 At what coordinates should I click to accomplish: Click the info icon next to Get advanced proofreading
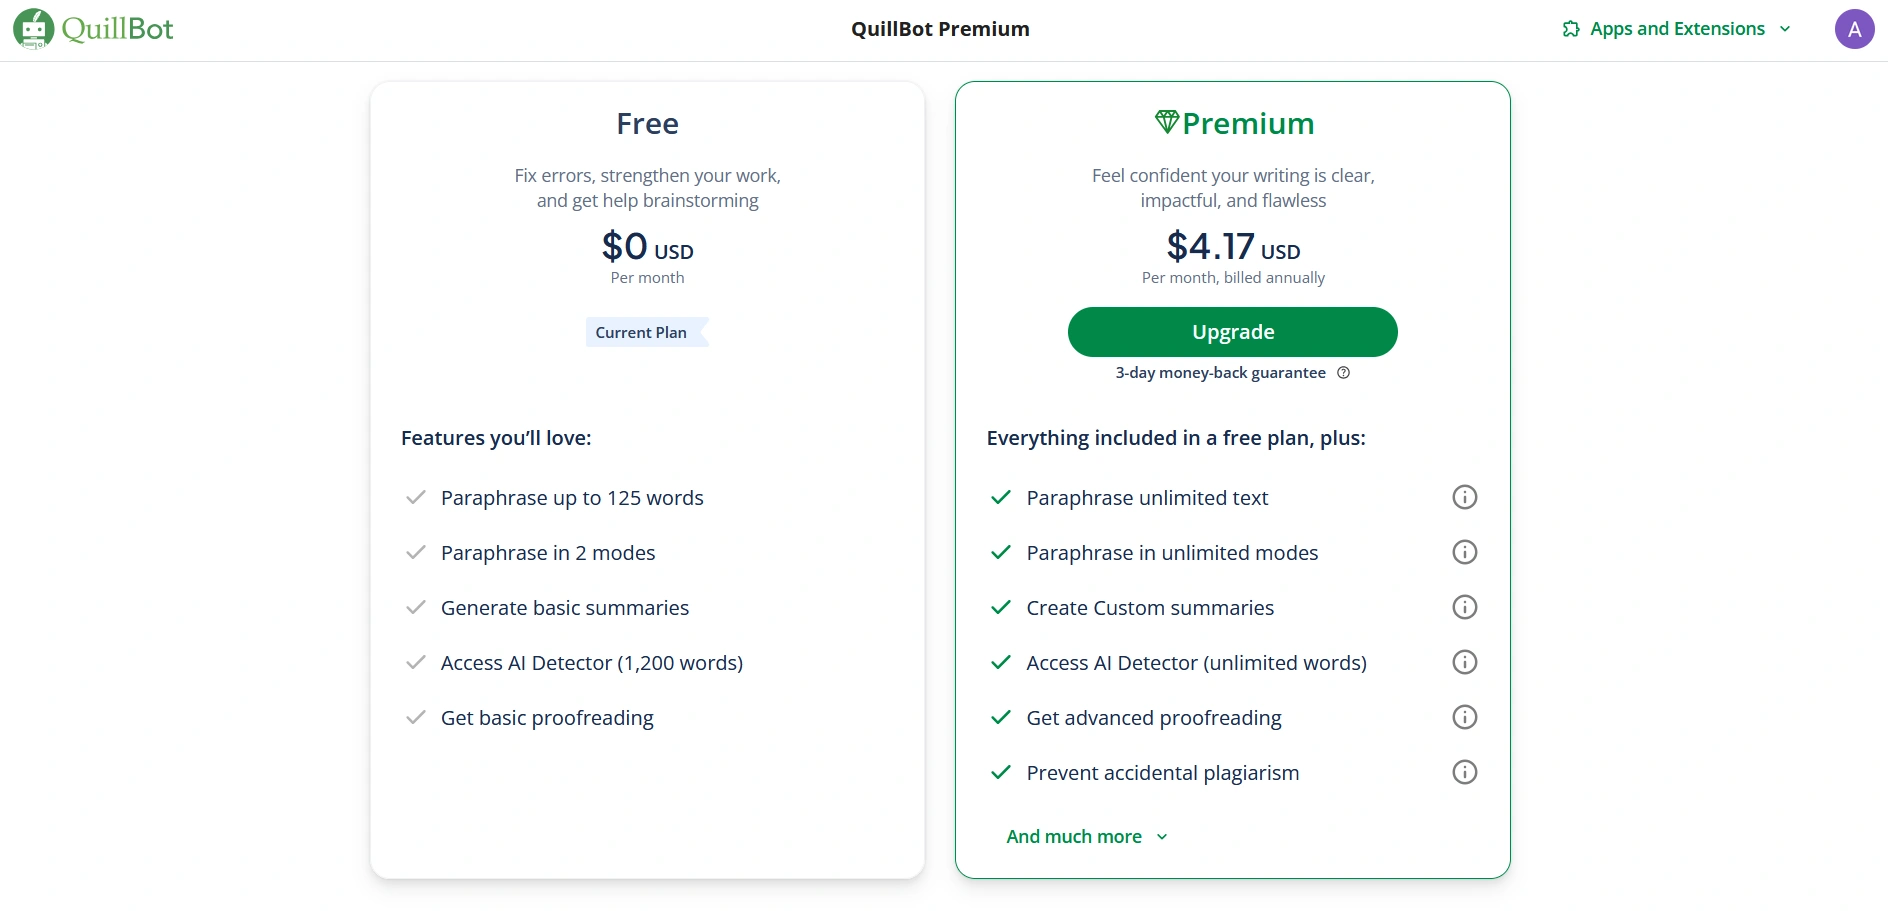1464,716
